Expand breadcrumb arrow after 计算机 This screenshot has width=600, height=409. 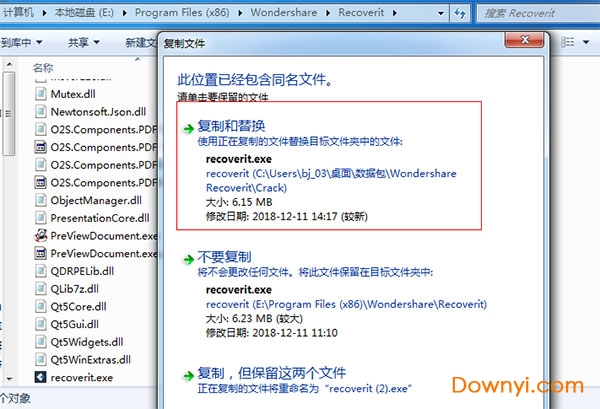44,13
